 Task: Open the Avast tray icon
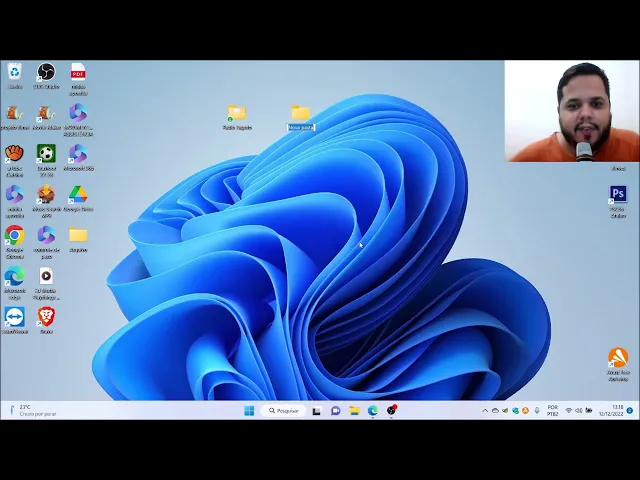526,411
